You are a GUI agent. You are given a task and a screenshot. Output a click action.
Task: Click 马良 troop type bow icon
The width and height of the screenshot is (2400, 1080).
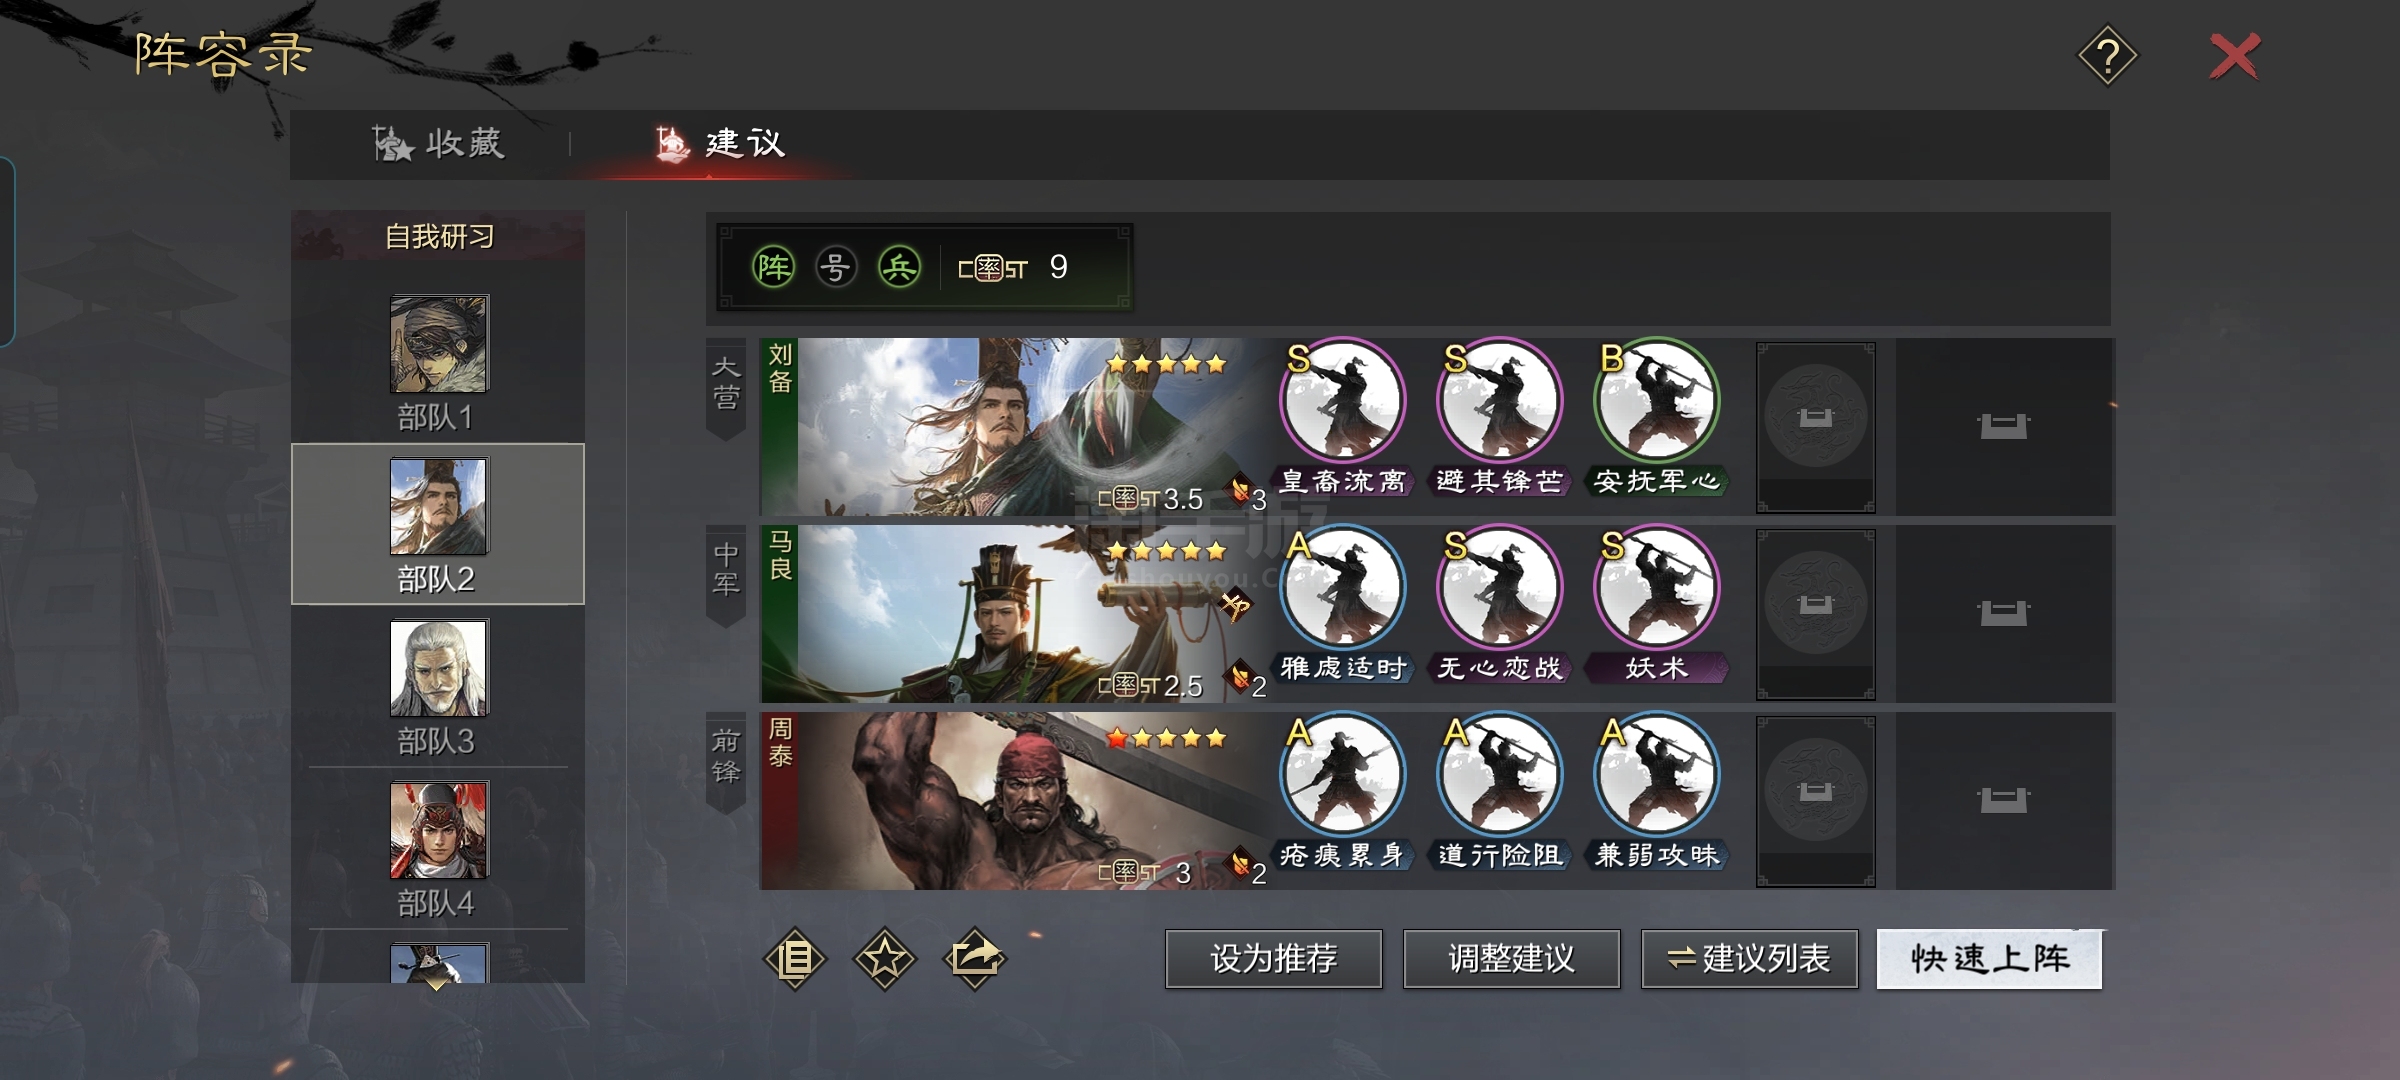1236,604
